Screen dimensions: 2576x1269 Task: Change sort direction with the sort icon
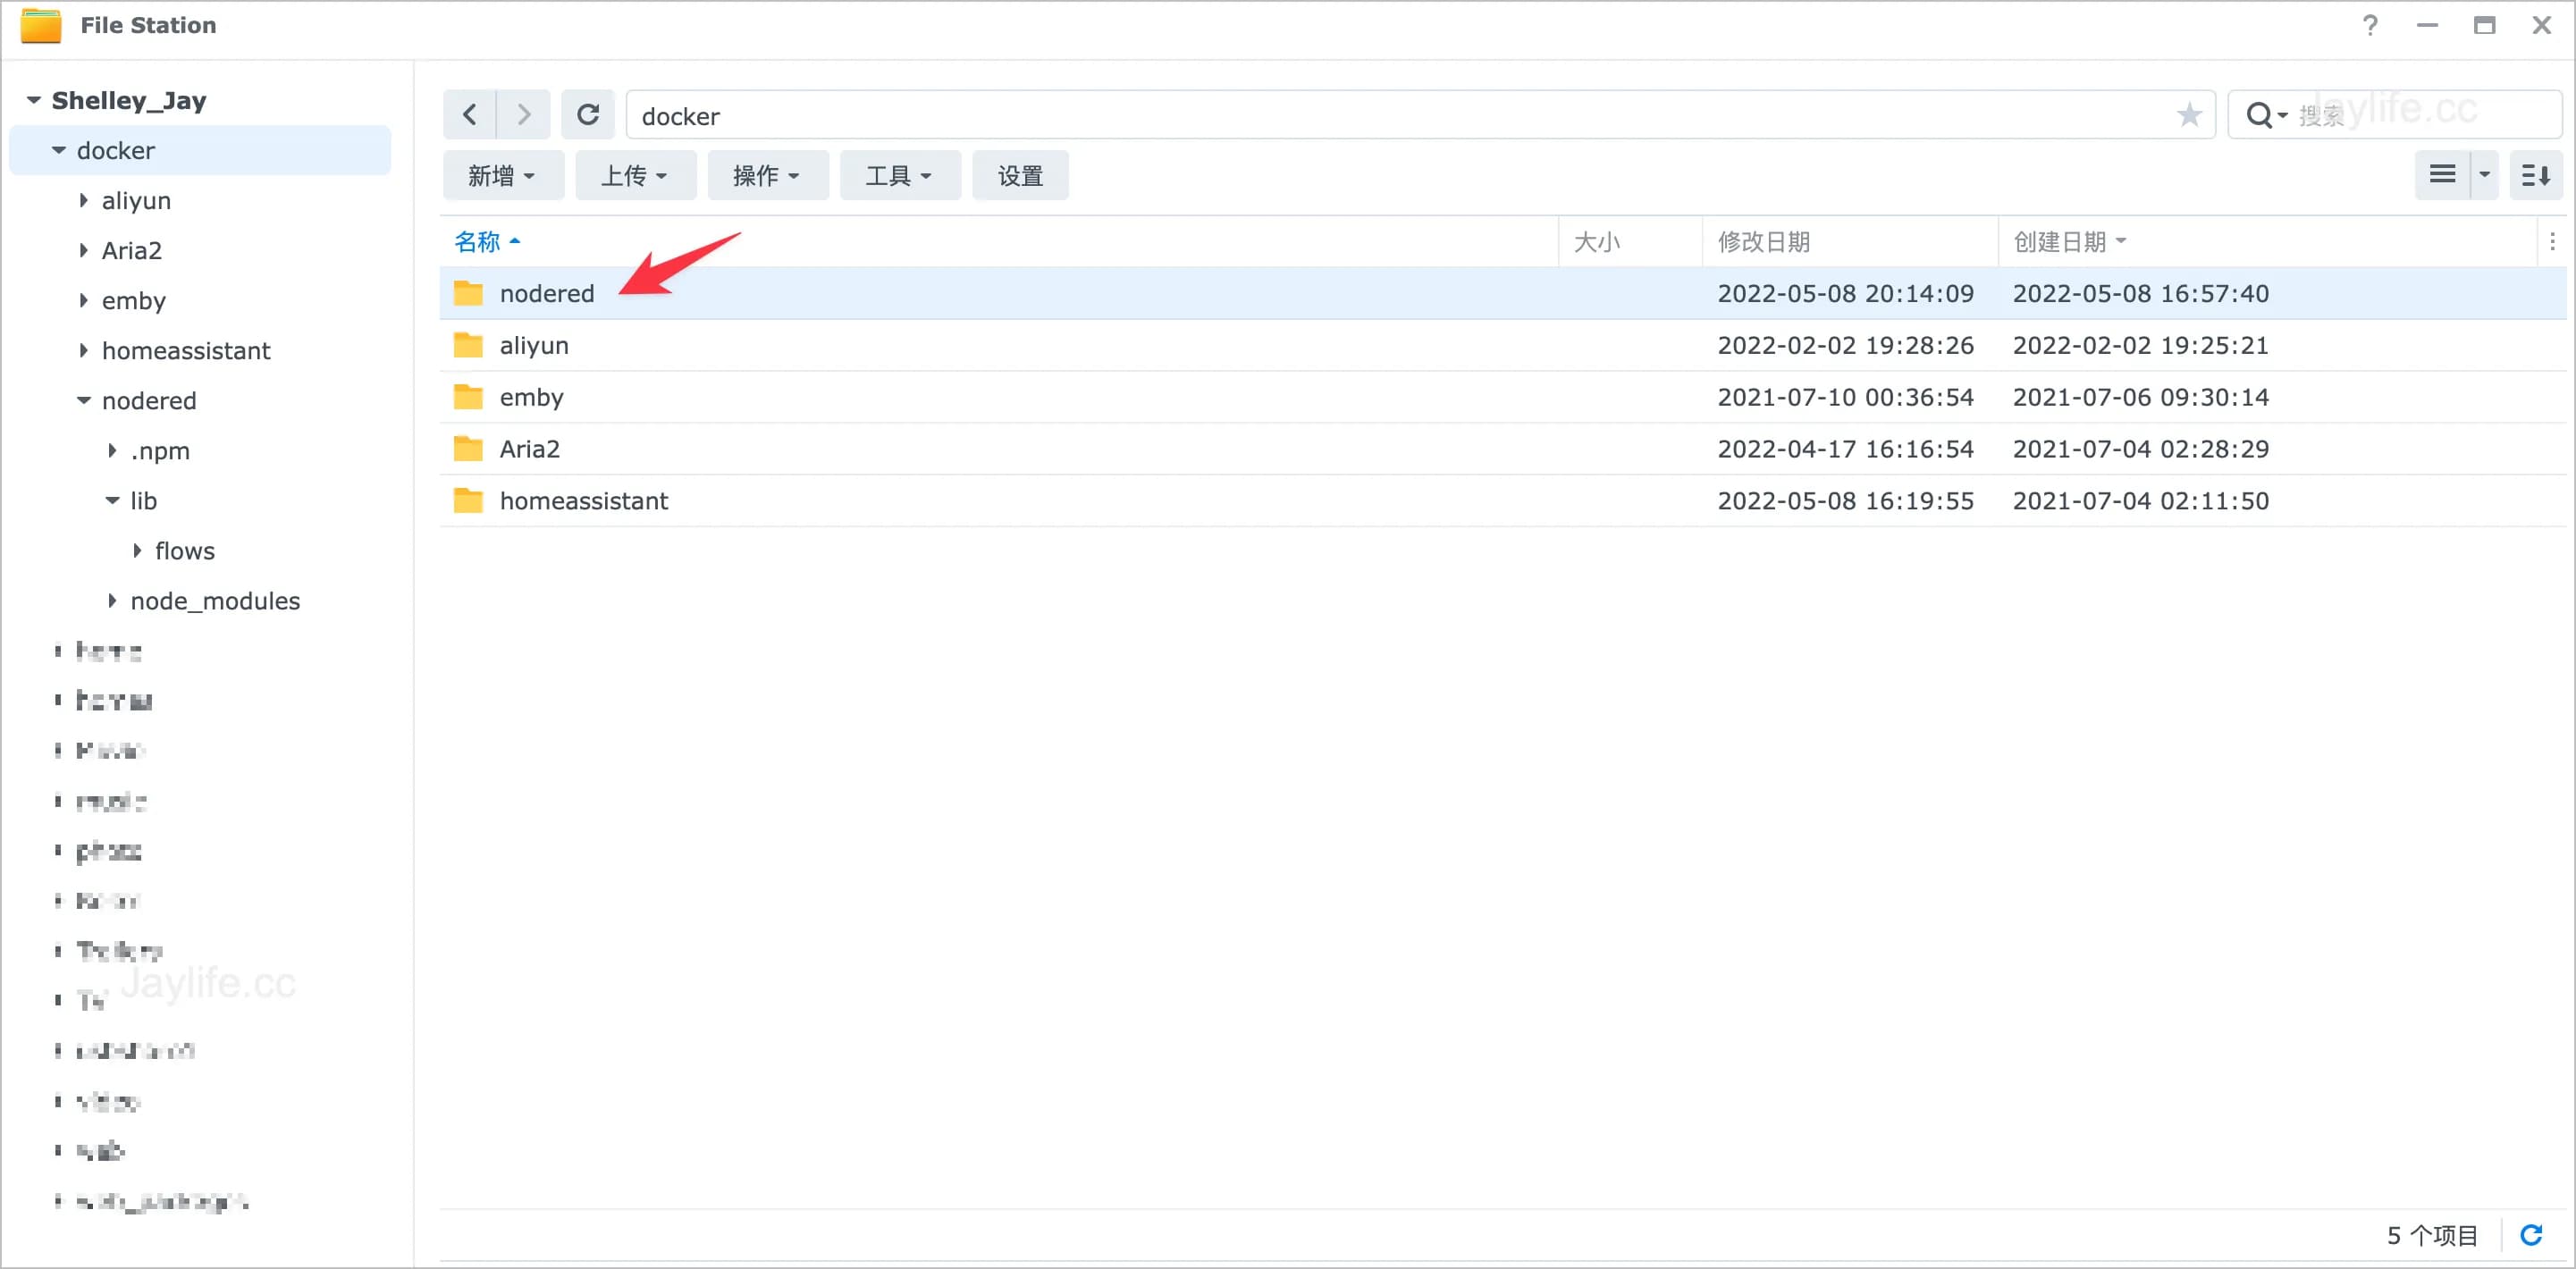click(2536, 174)
